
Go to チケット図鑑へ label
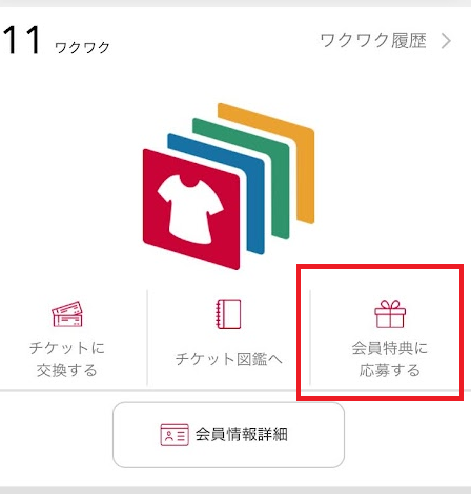[x=229, y=359]
